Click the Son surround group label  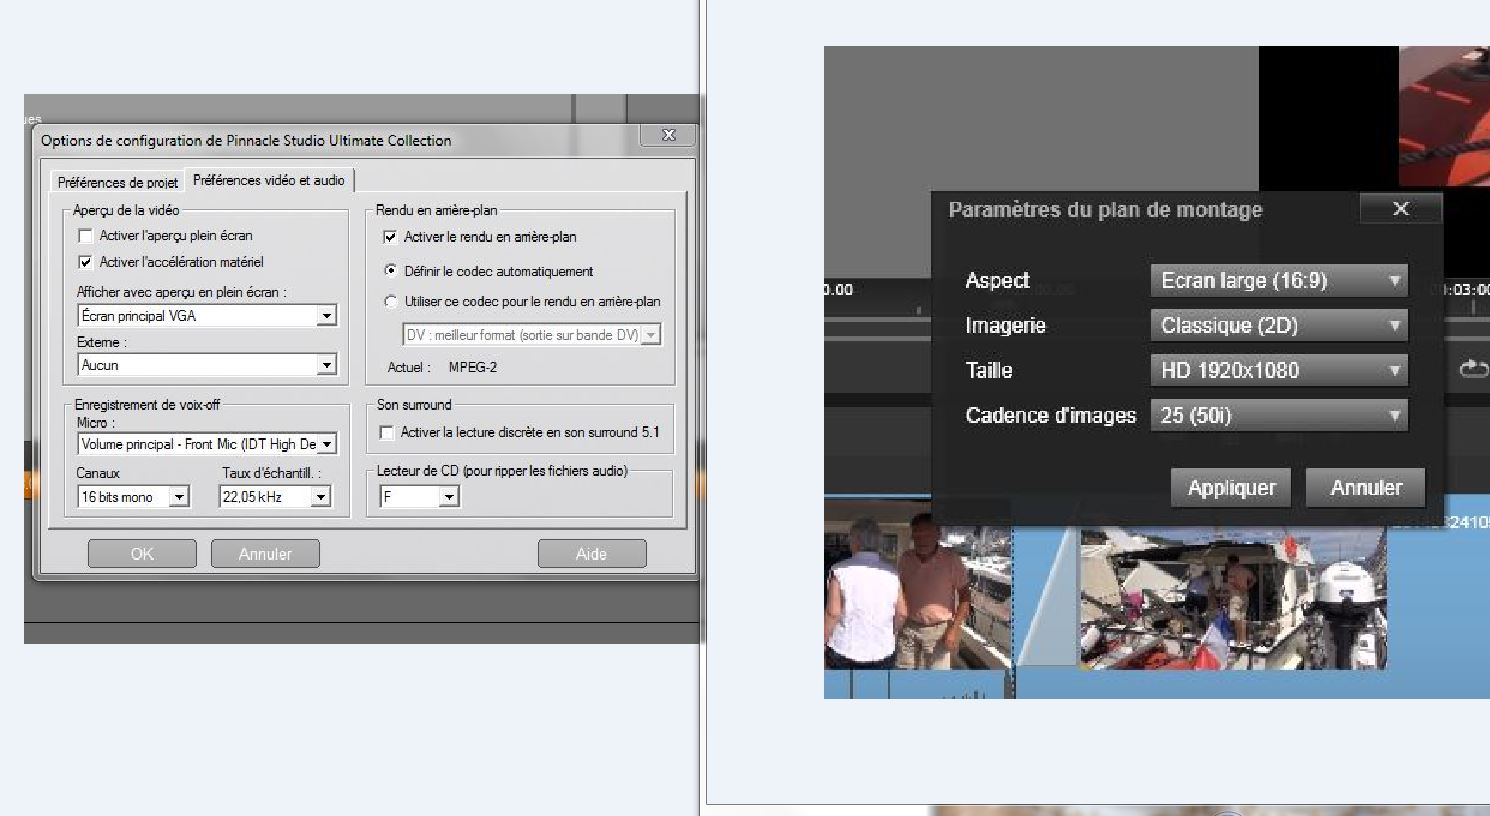coord(414,405)
